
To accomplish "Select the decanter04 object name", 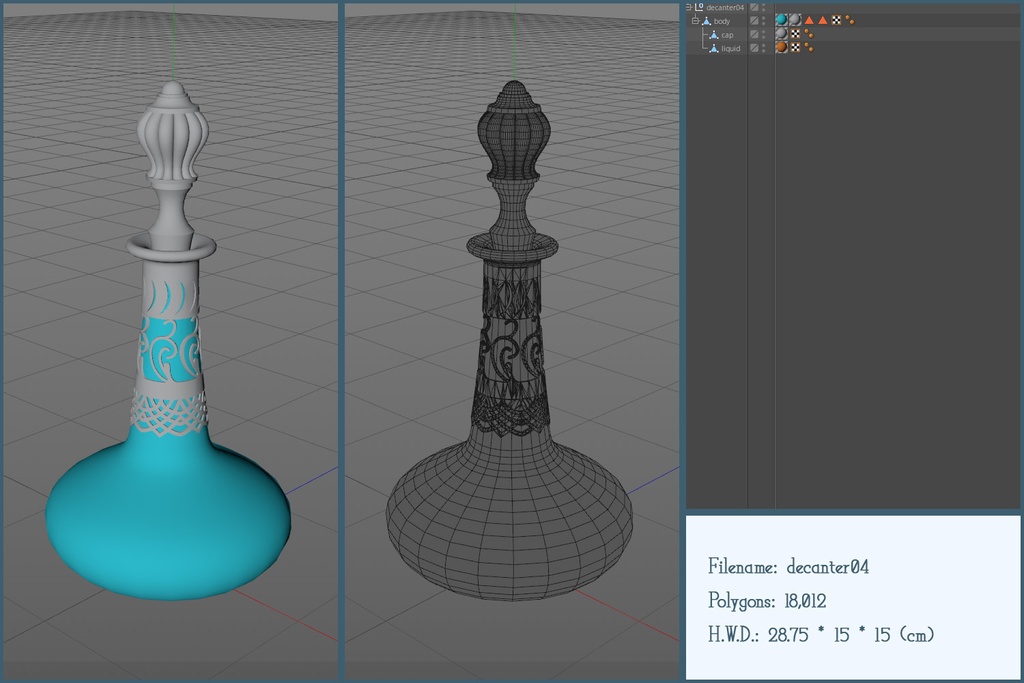I will (x=725, y=8).
